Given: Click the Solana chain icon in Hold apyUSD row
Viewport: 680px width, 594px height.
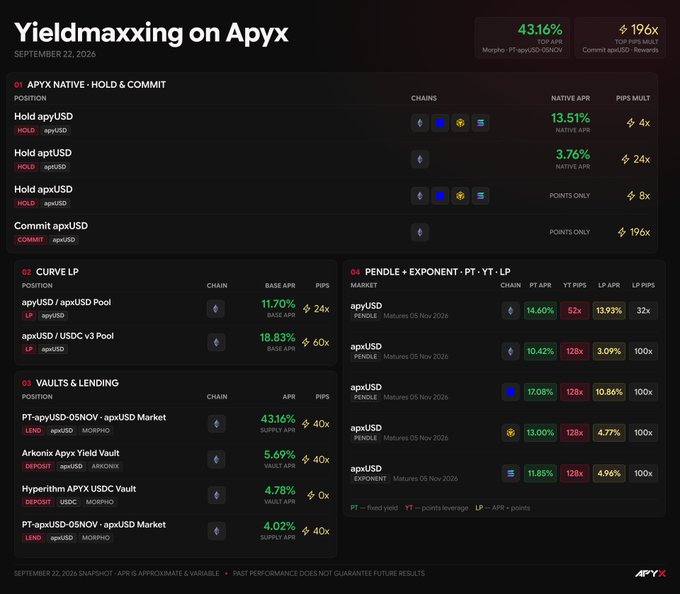Looking at the screenshot, I should [481, 123].
